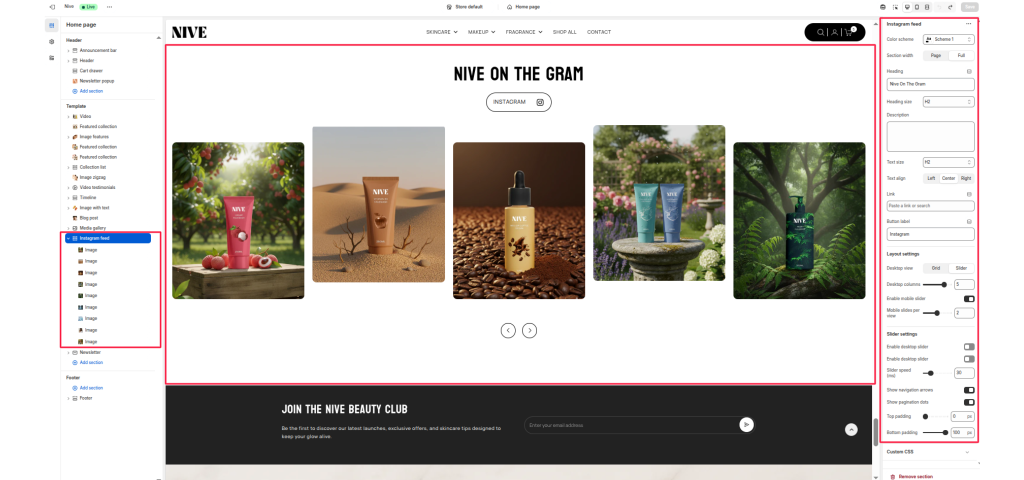Click the cart icon in store header
The width and height of the screenshot is (1024, 480).
click(x=848, y=32)
